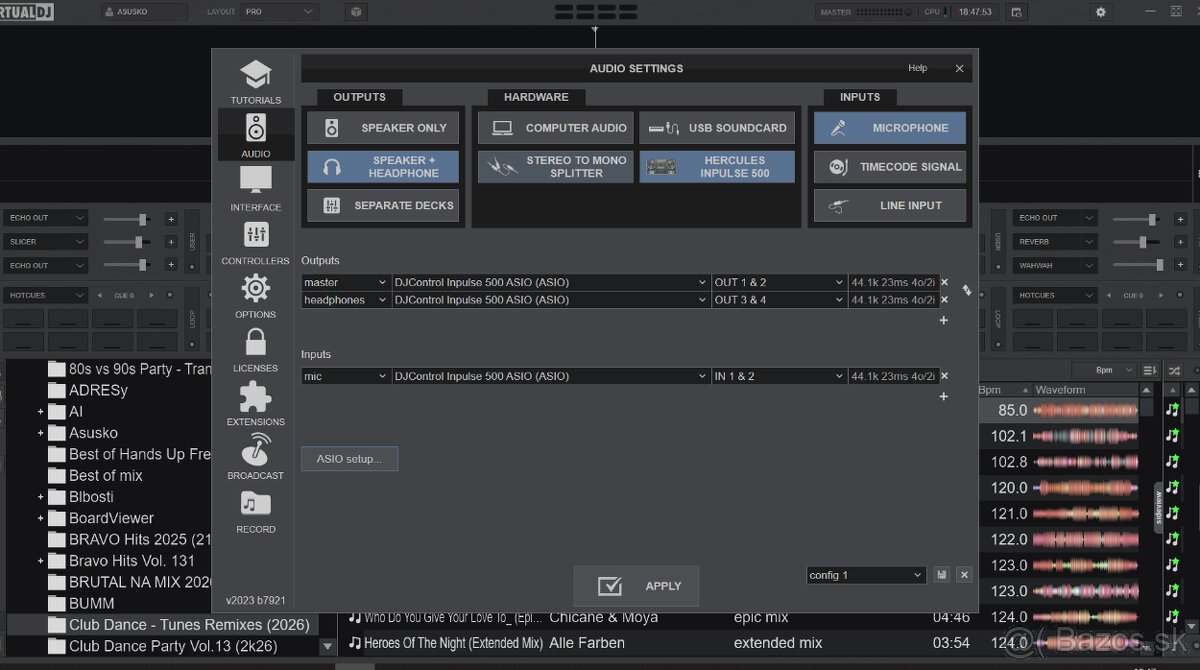Screen dimensions: 1200x670
Task: Select Heroes Of The Night track row
Action: pyautogui.click(x=660, y=643)
